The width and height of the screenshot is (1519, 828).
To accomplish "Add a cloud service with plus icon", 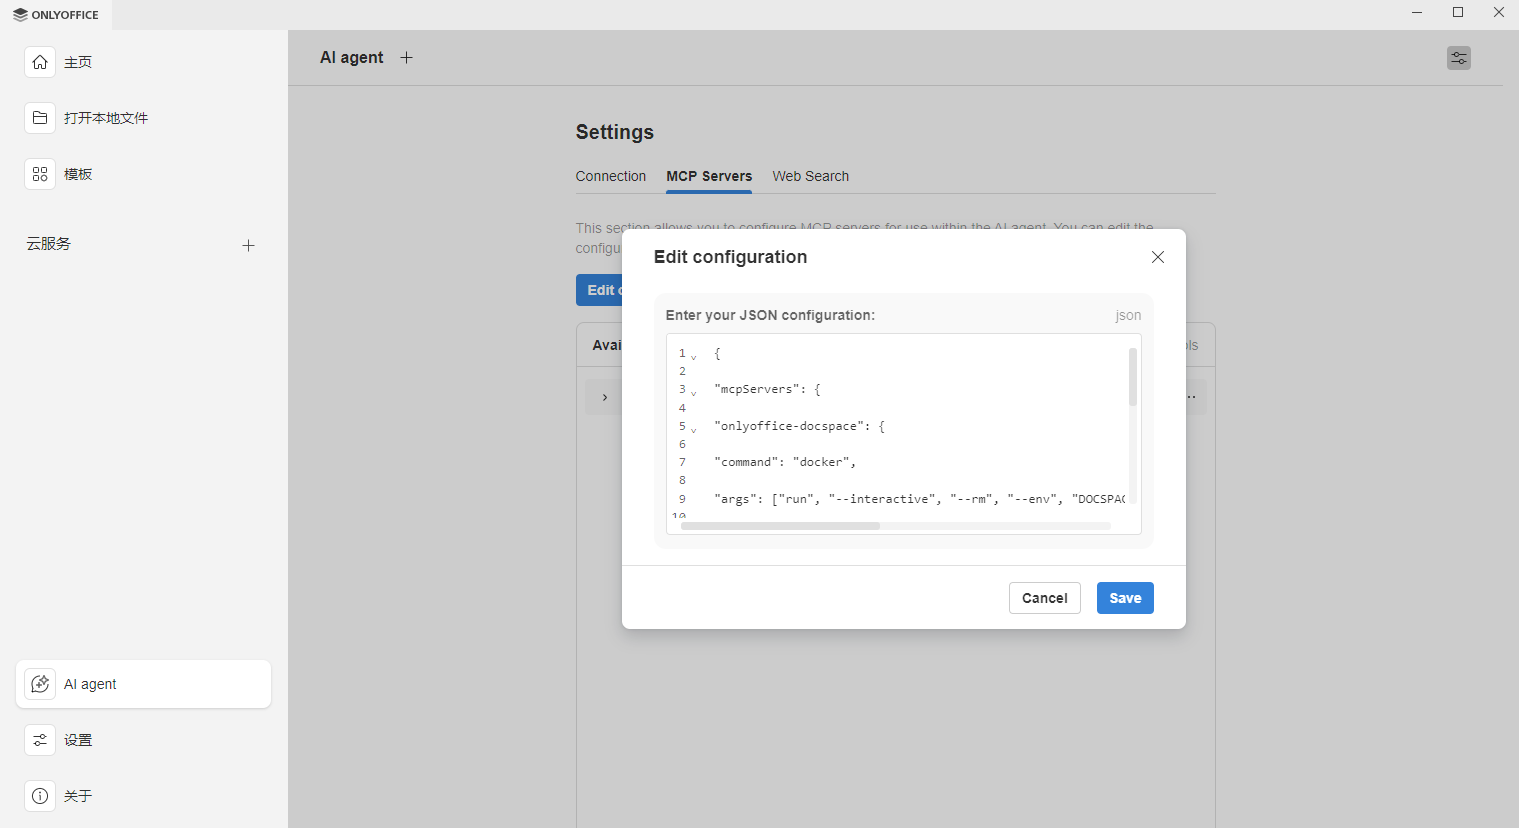I will click(x=248, y=245).
